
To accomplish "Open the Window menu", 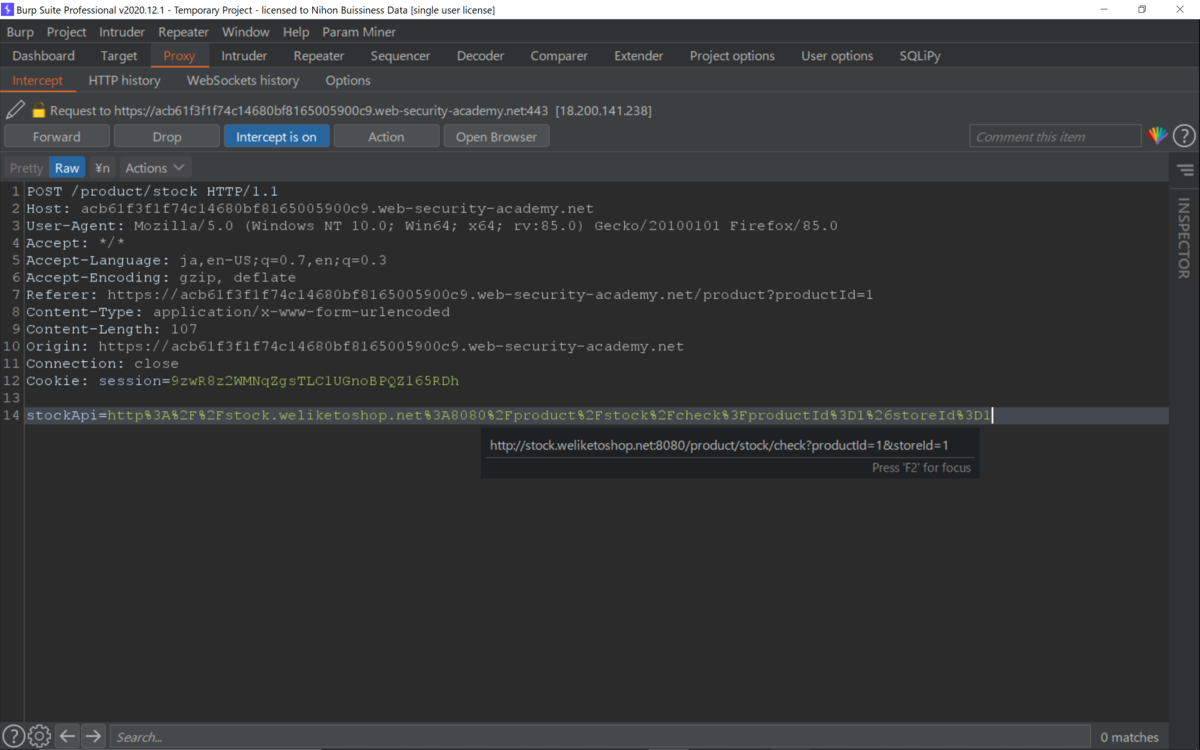I will [x=245, y=32].
